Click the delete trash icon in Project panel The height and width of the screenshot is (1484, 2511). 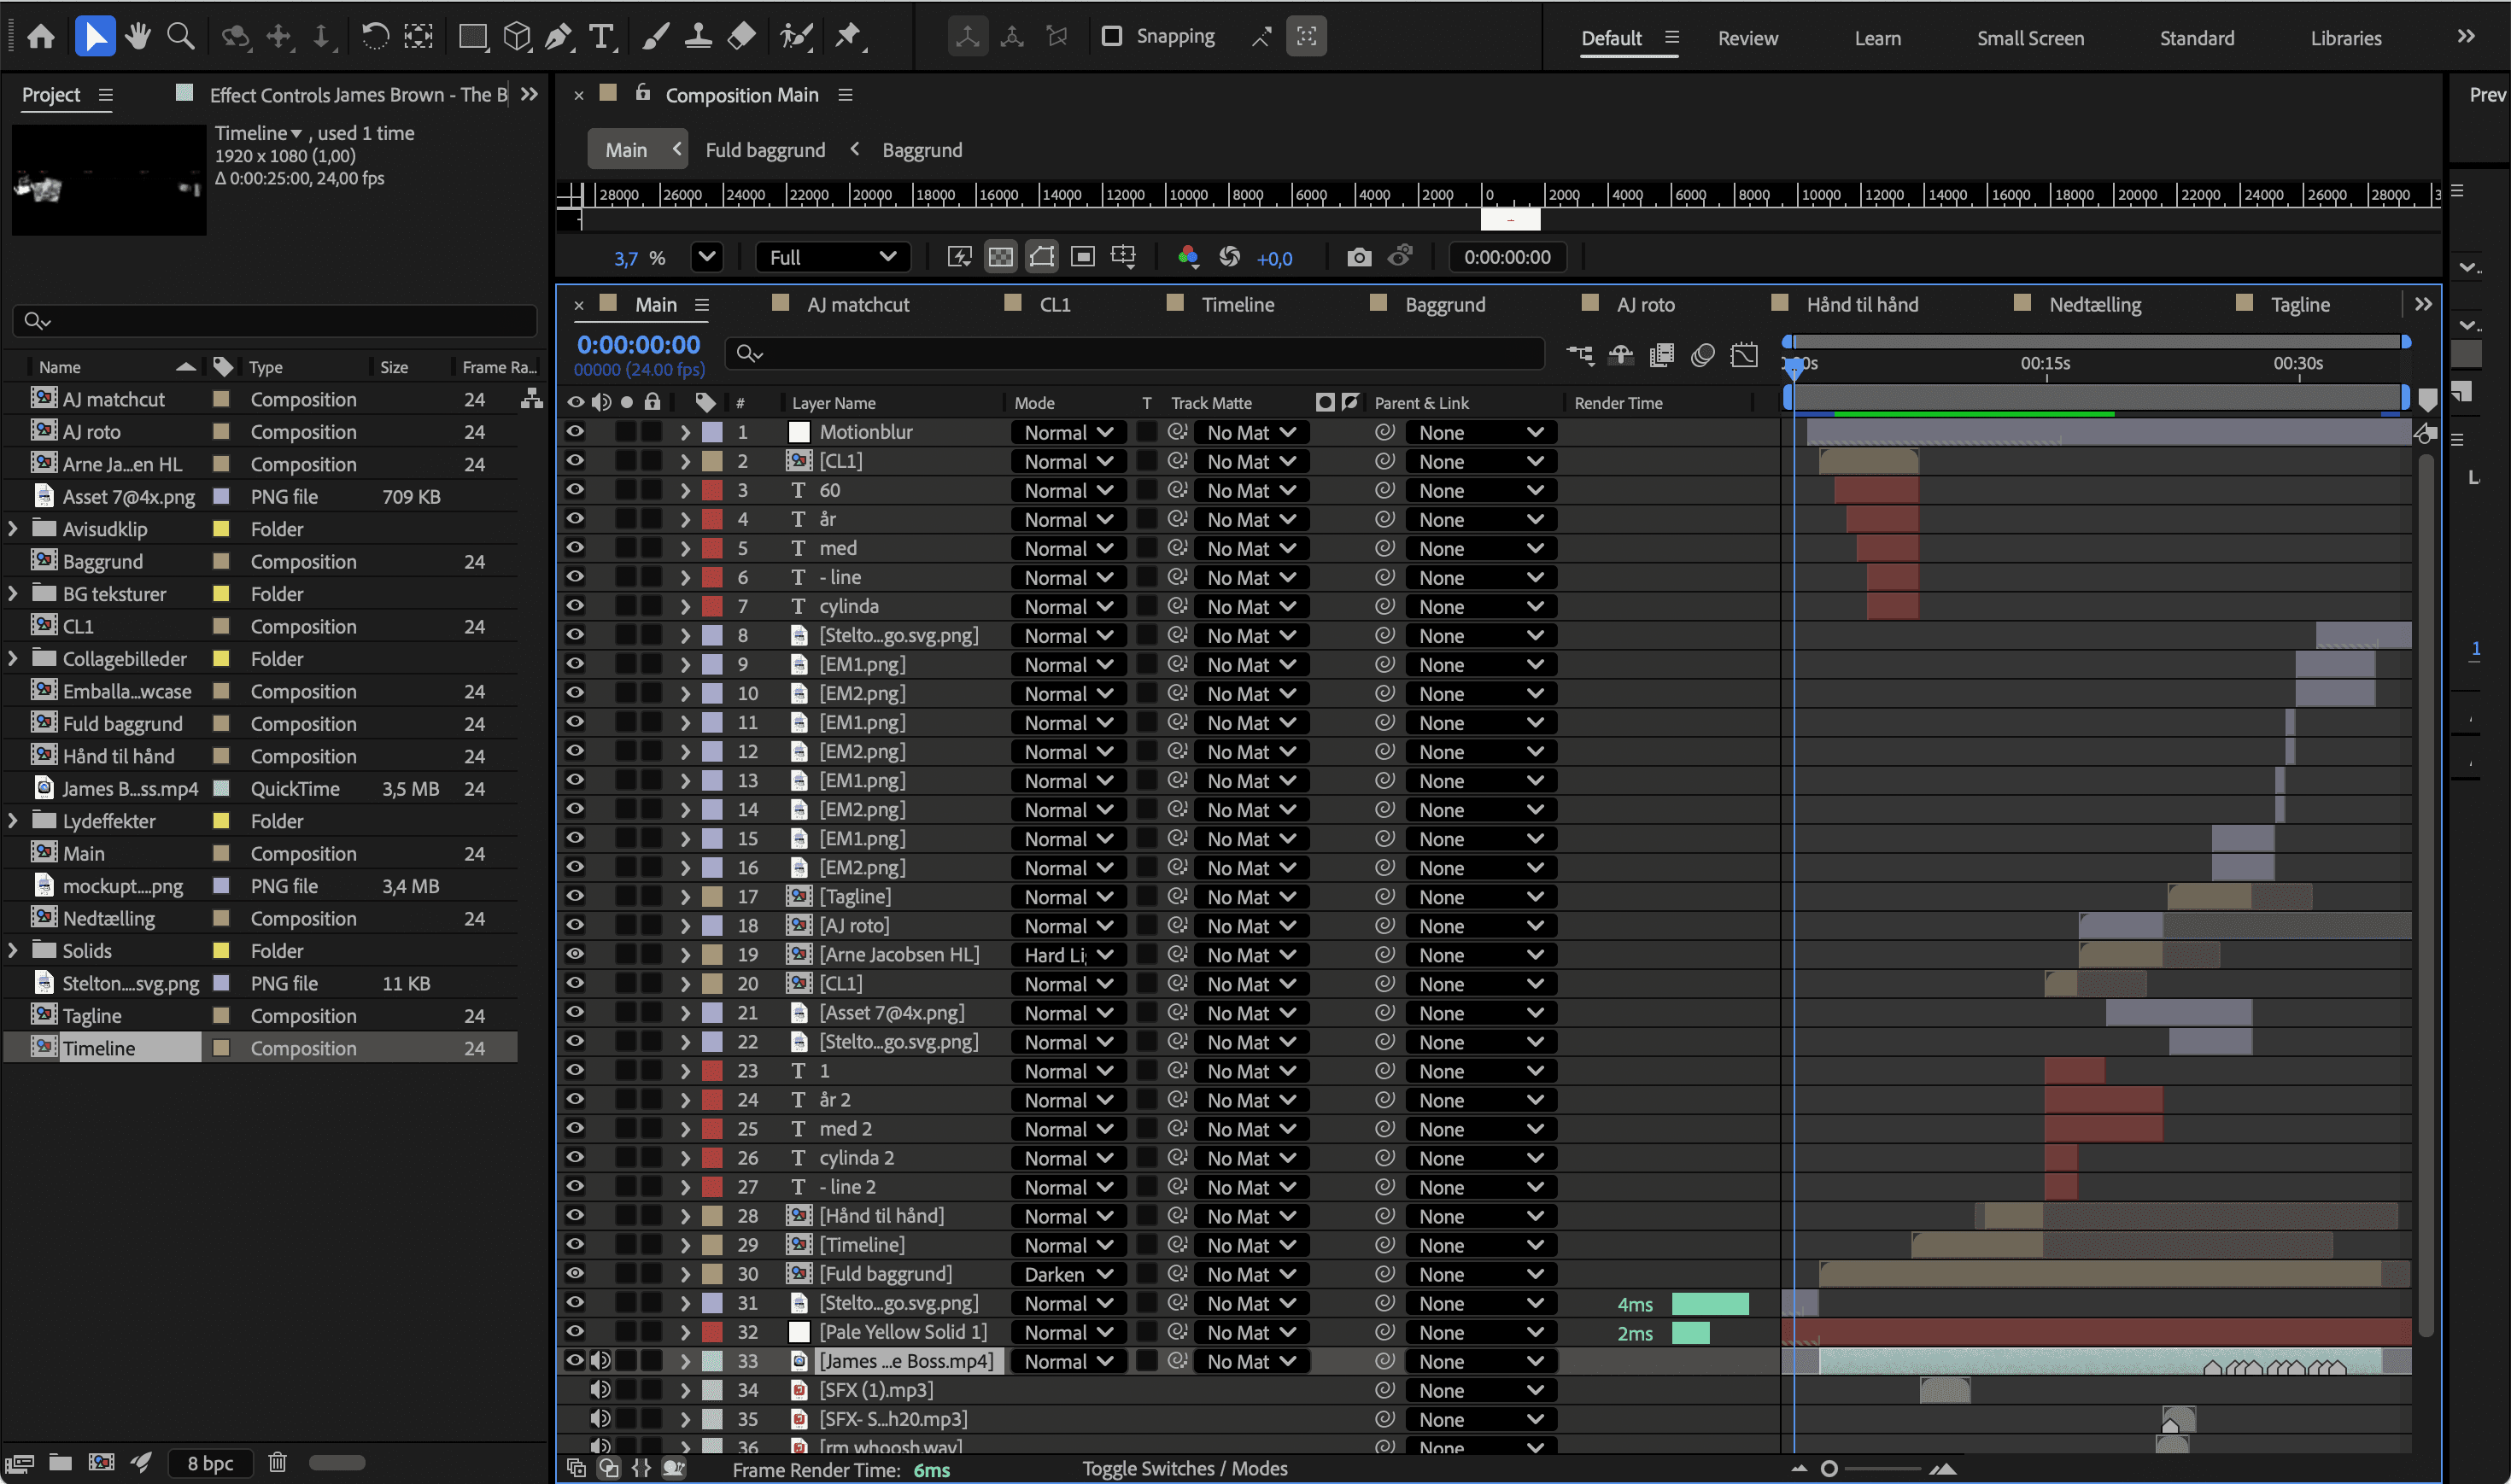tap(277, 1462)
